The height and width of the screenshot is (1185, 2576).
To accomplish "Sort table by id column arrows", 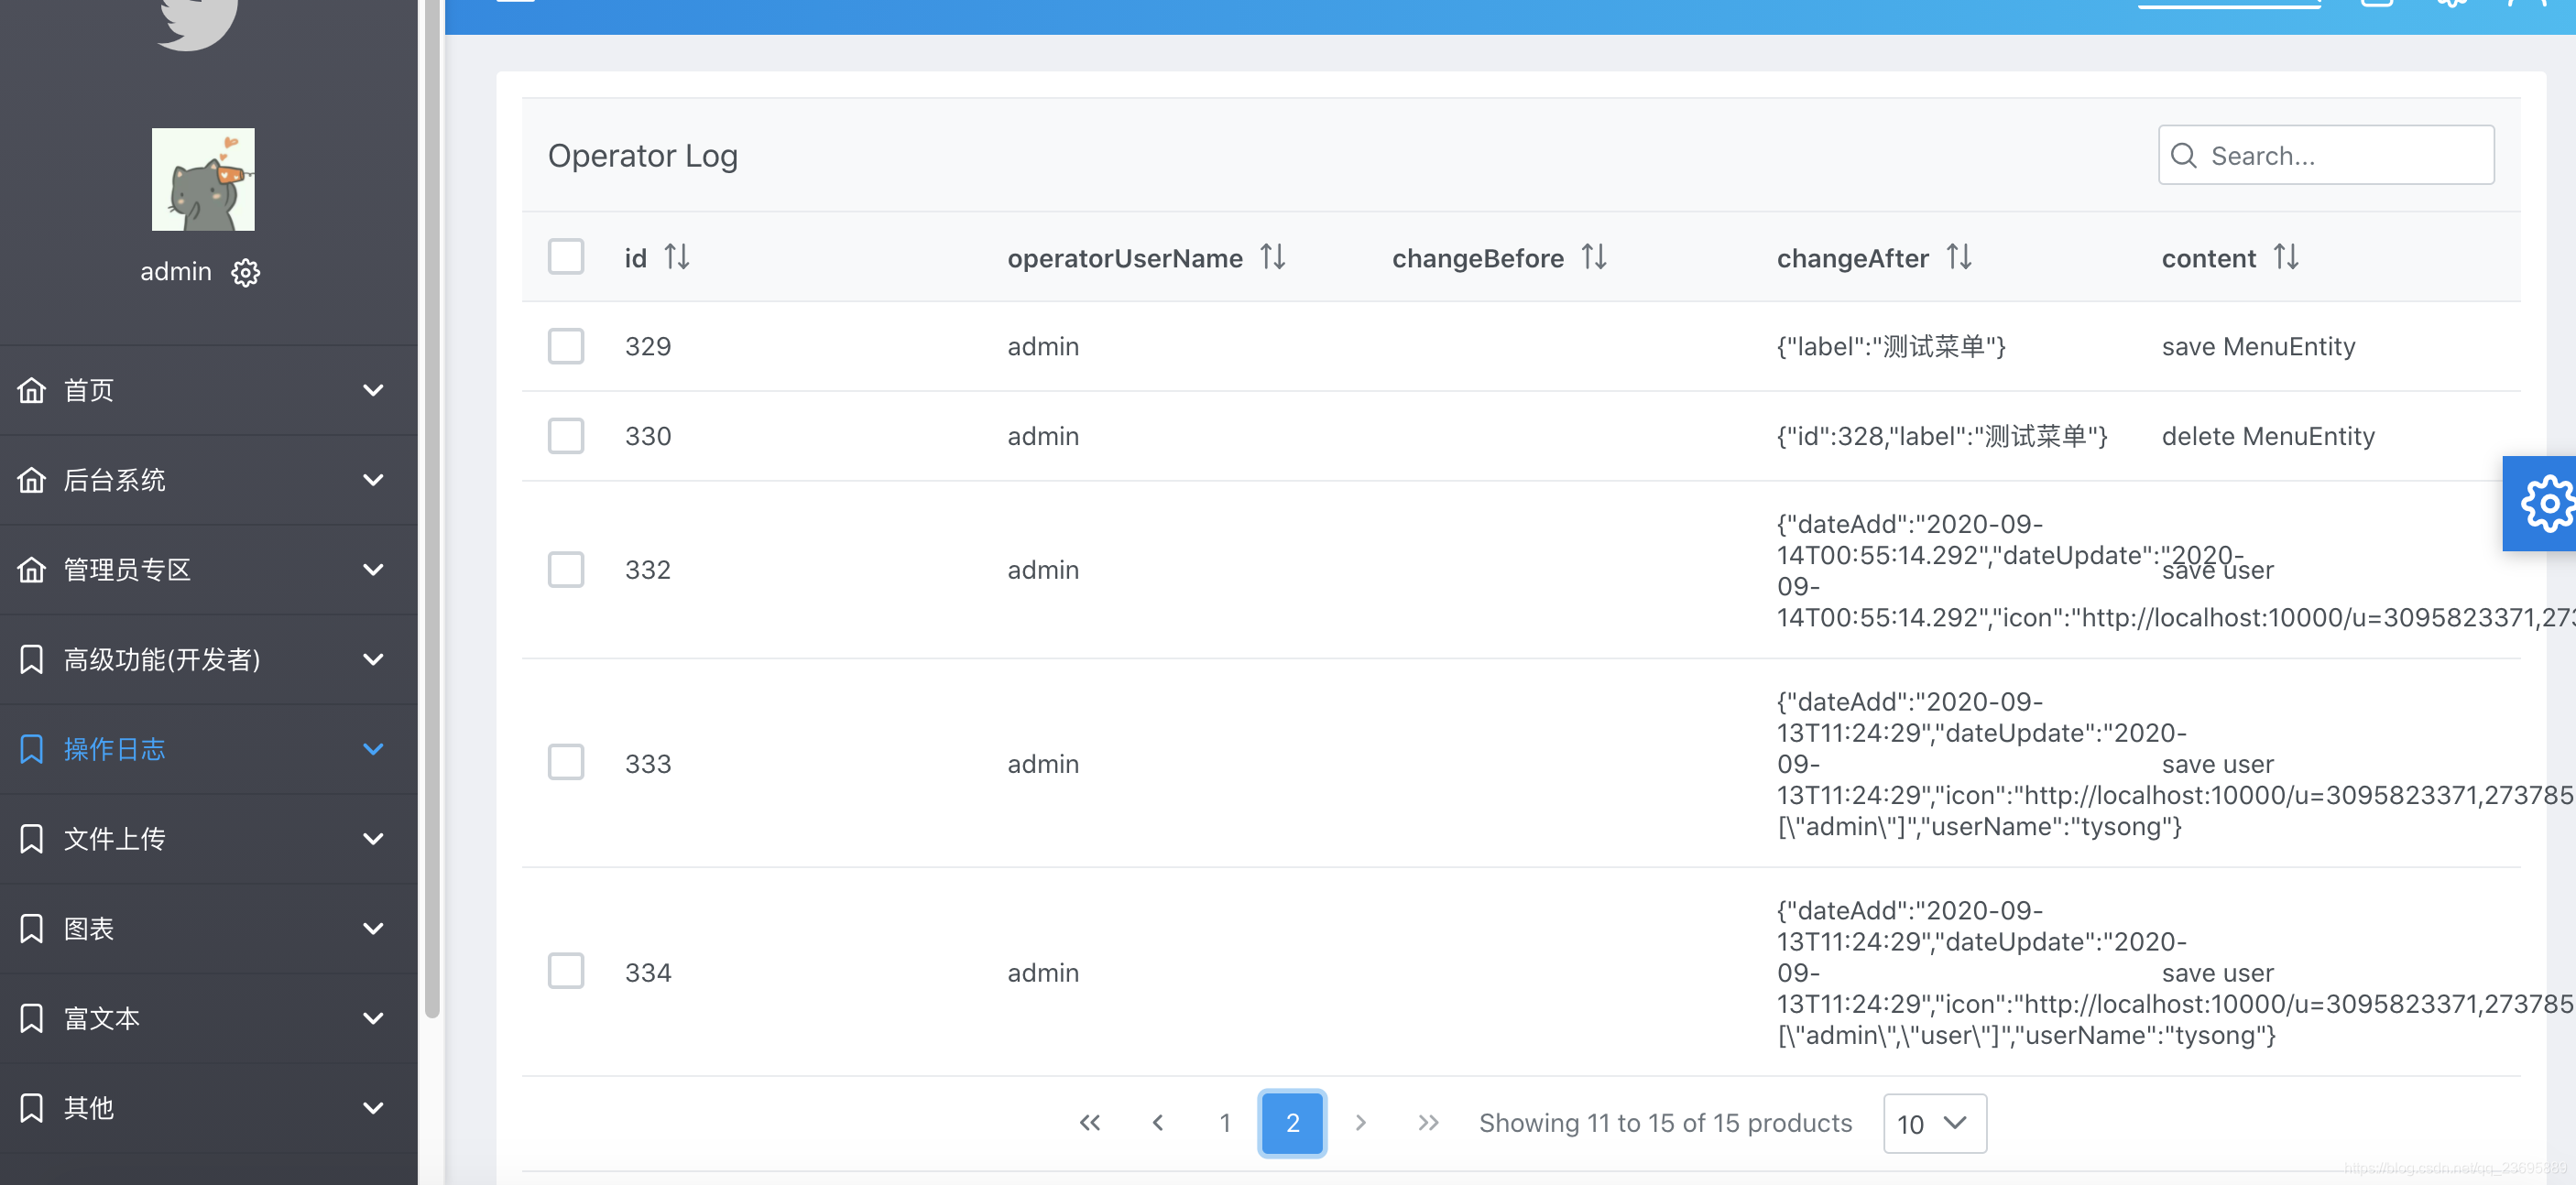I will (x=677, y=257).
